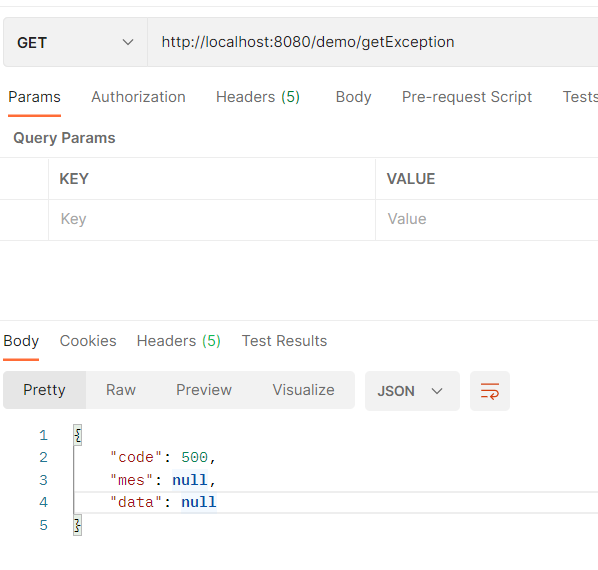Select the Visualize response view
This screenshot has height=570, width=598.
304,390
